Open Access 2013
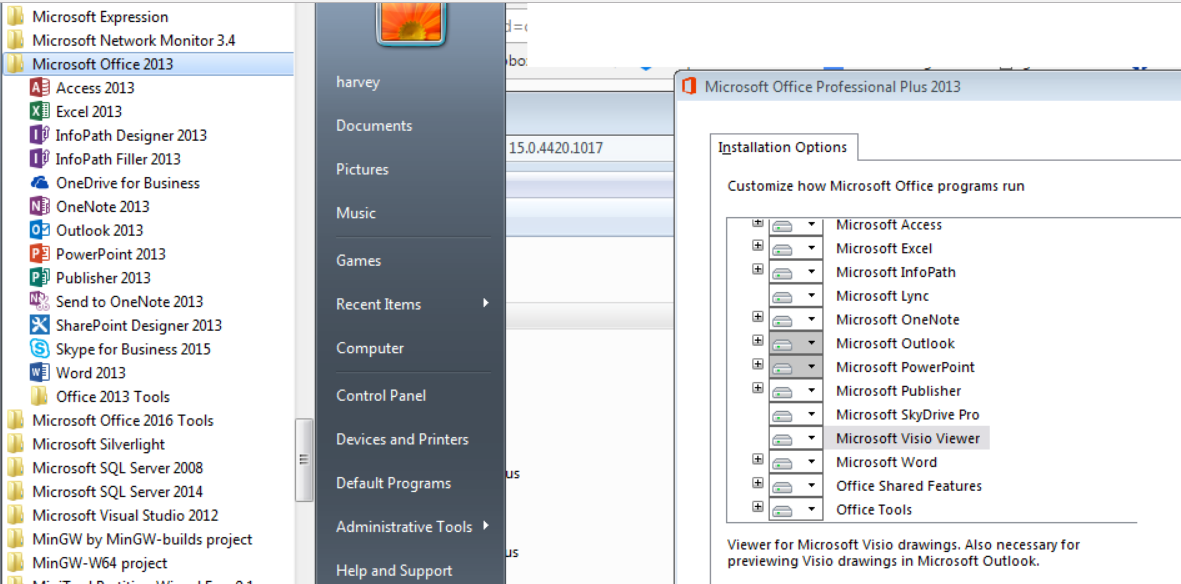The height and width of the screenshot is (584, 1181). point(97,87)
